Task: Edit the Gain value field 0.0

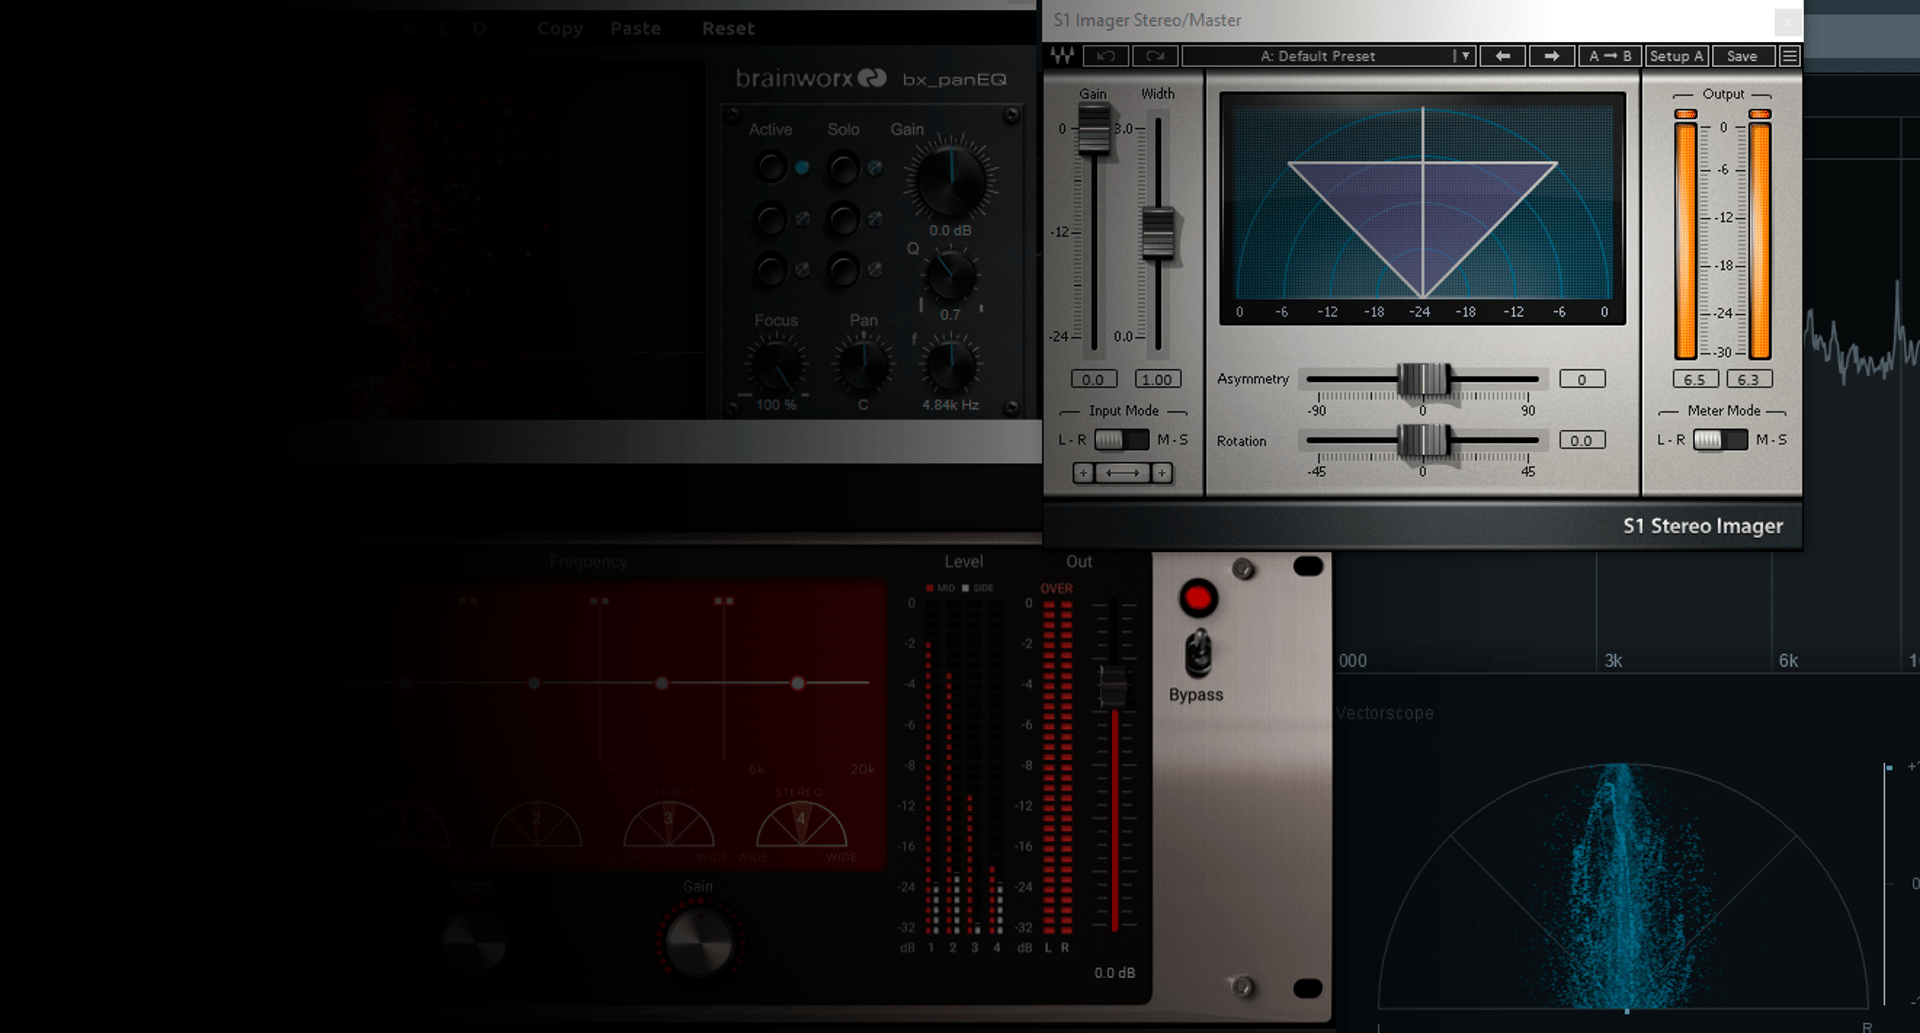Action: [1093, 379]
